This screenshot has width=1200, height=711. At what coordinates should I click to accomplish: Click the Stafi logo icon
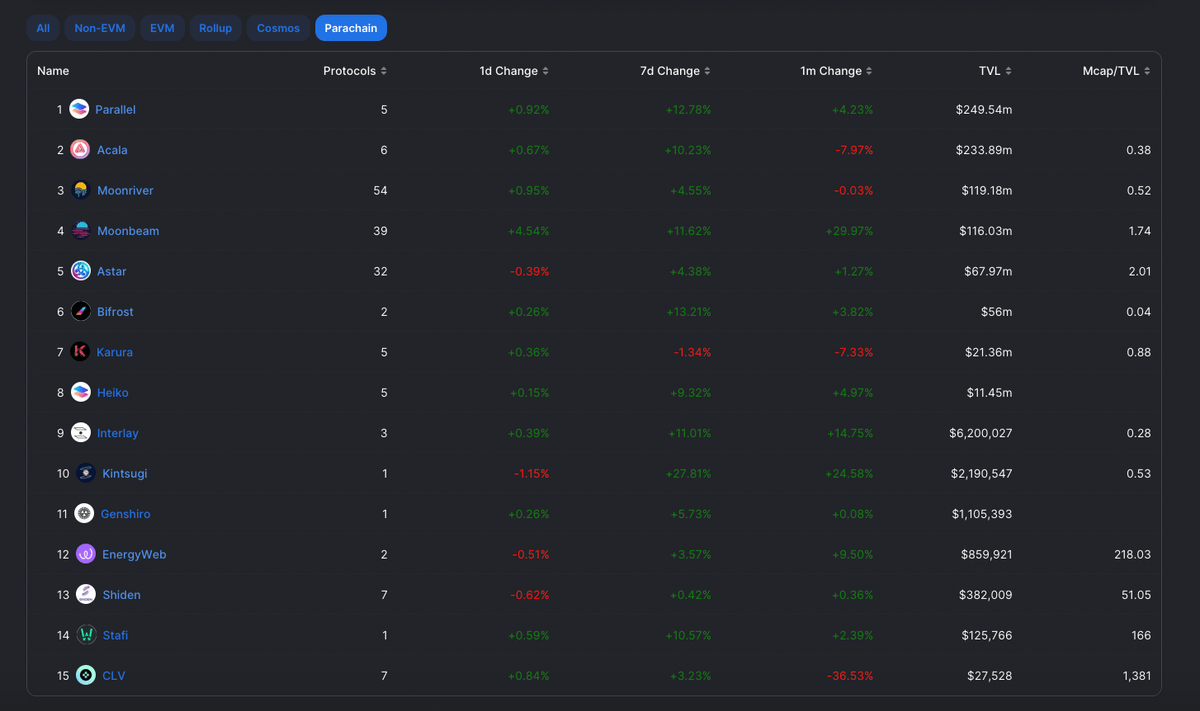tap(86, 635)
